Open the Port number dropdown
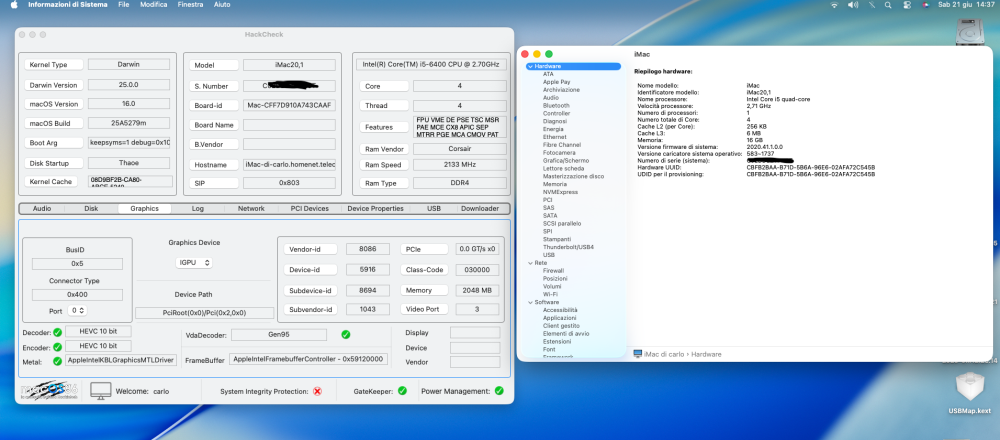 tap(78, 311)
